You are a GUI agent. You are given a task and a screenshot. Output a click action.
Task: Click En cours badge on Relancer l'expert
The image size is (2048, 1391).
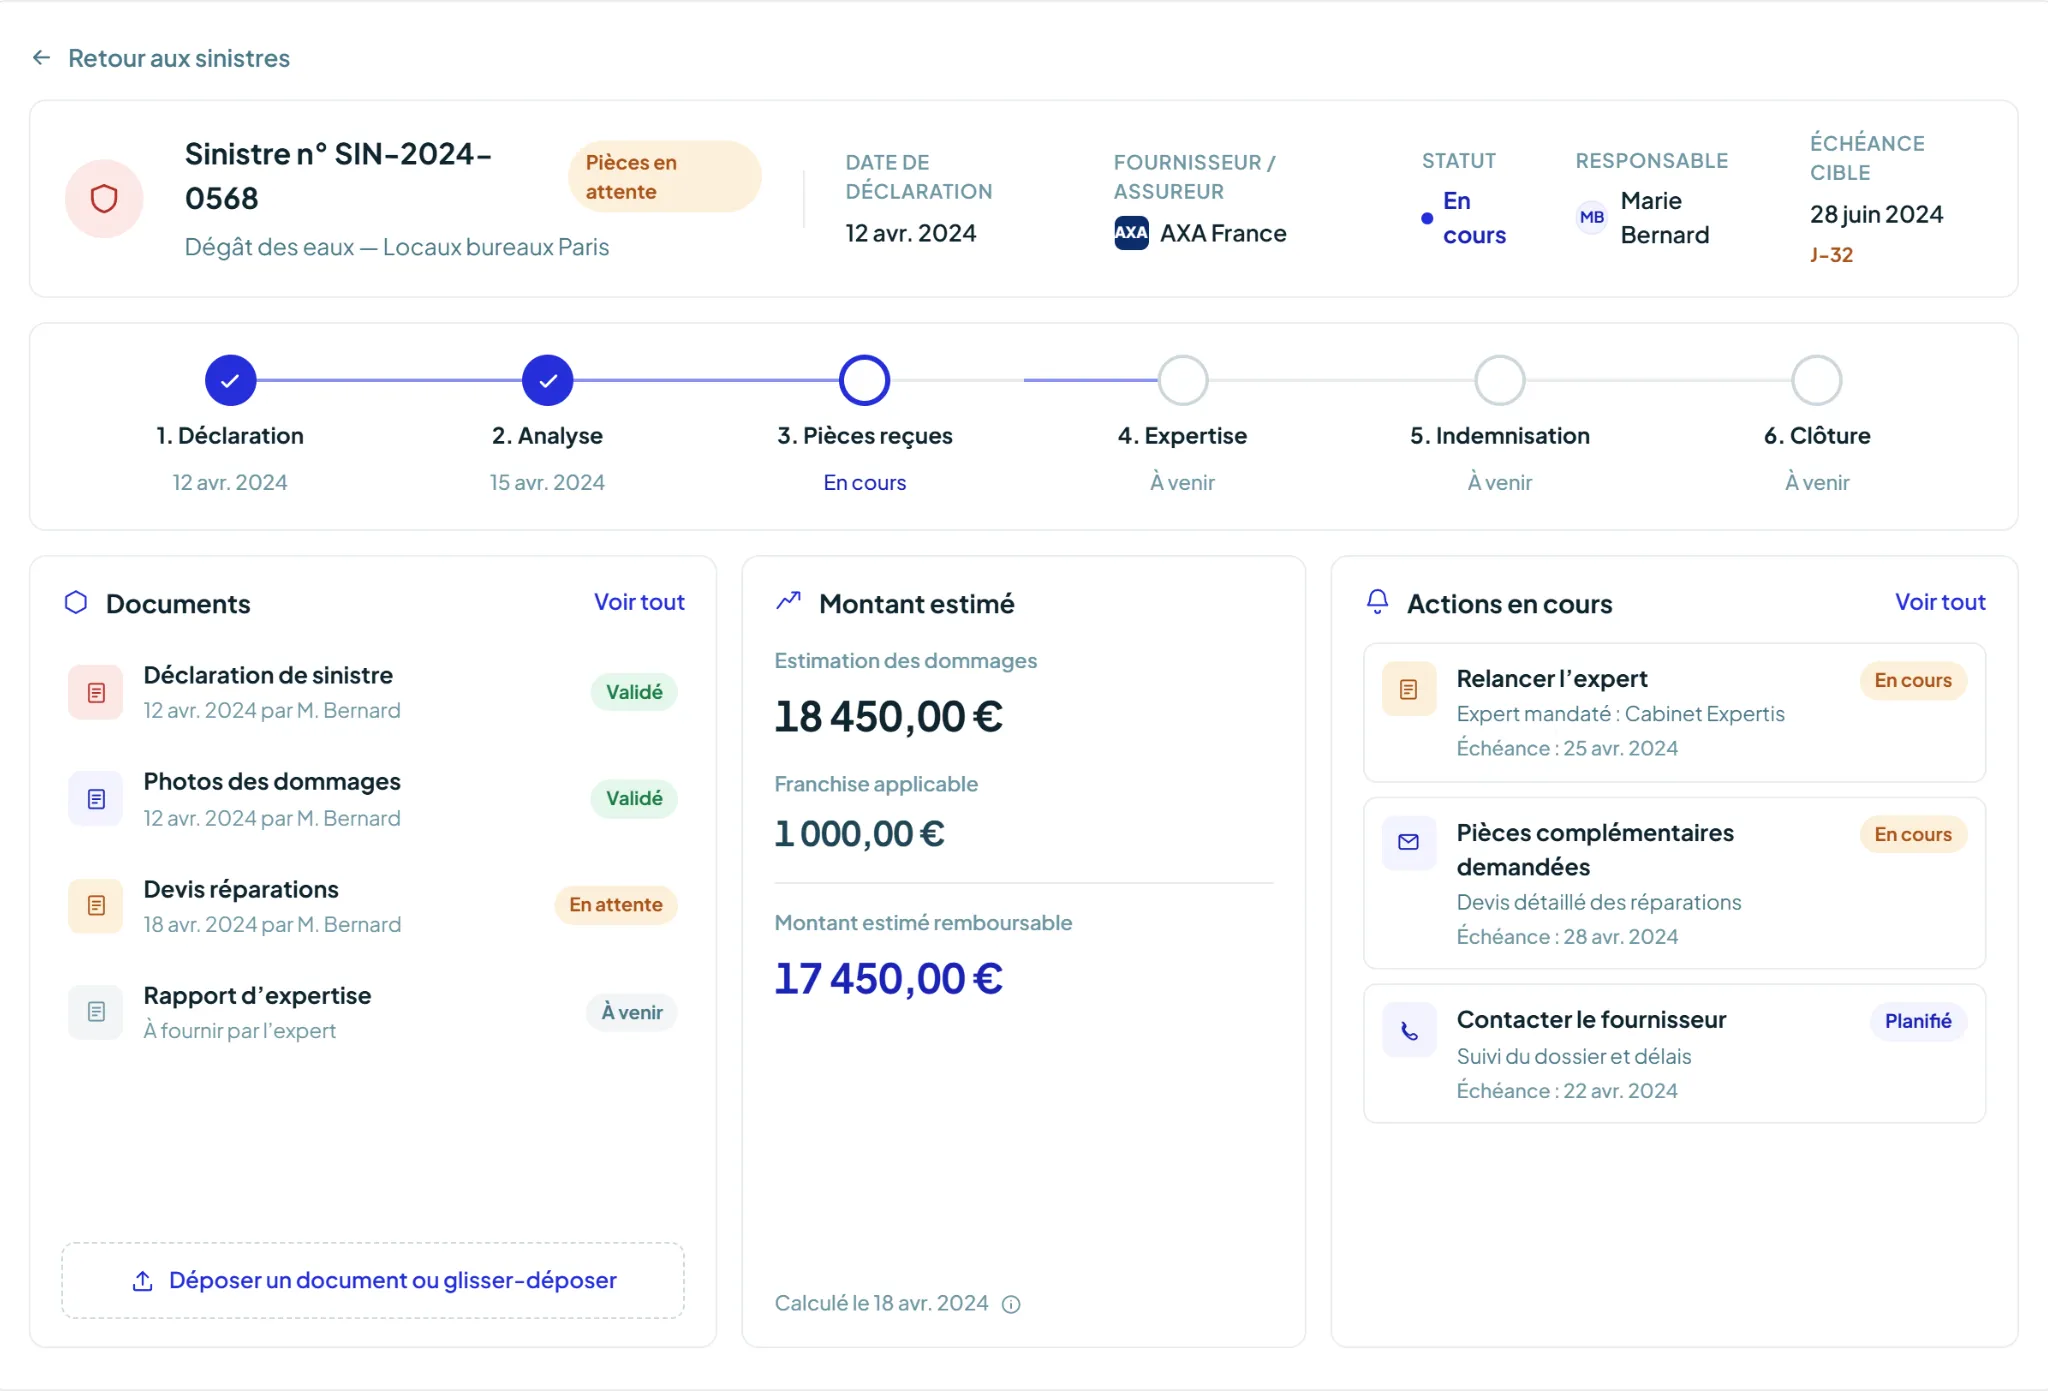tap(1912, 680)
